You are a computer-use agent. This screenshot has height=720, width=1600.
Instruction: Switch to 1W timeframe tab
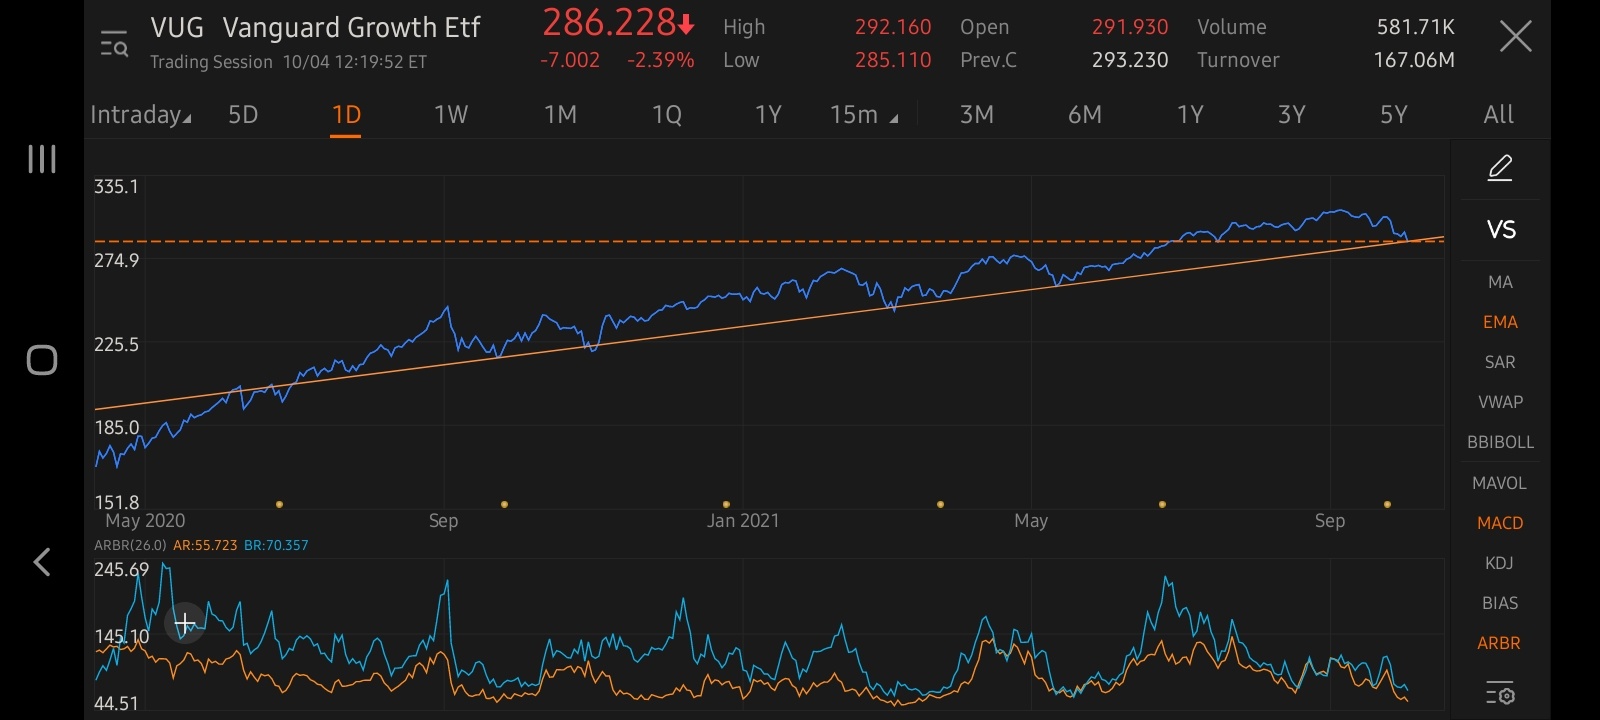[451, 115]
